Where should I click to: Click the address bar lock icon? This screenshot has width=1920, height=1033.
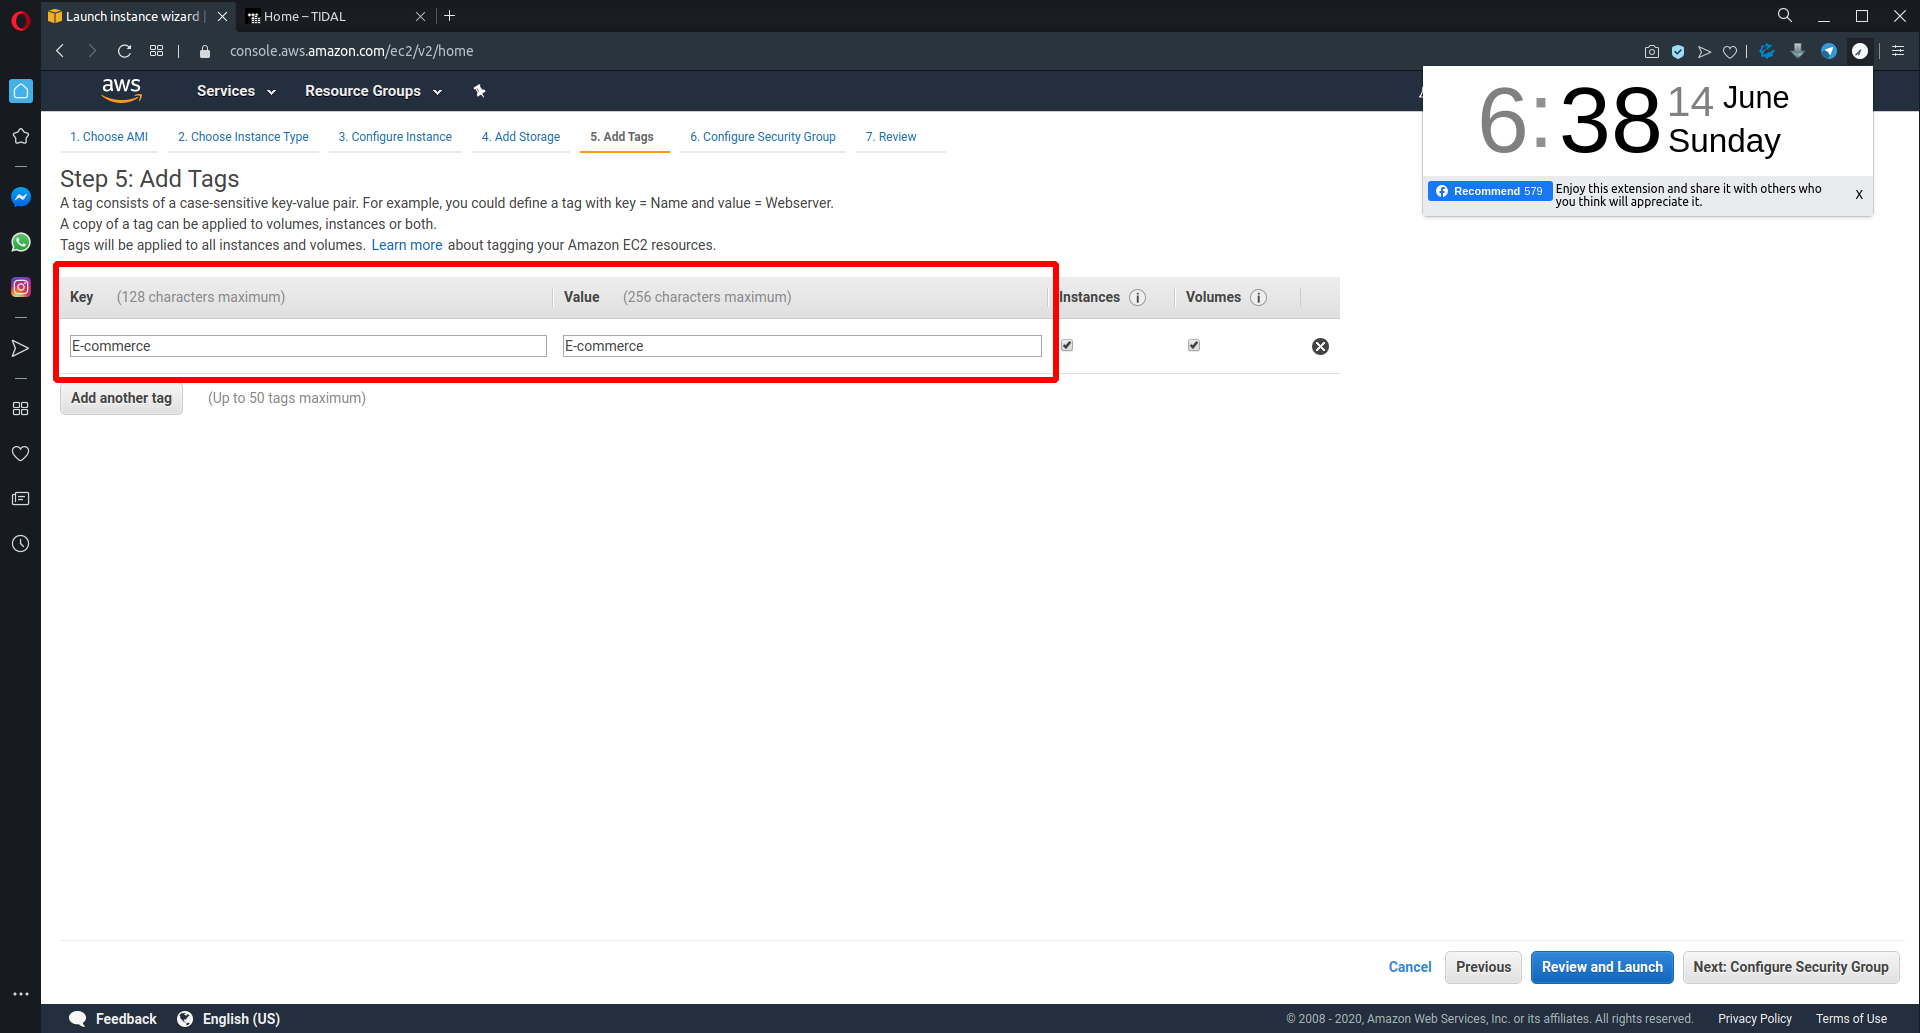pos(205,51)
